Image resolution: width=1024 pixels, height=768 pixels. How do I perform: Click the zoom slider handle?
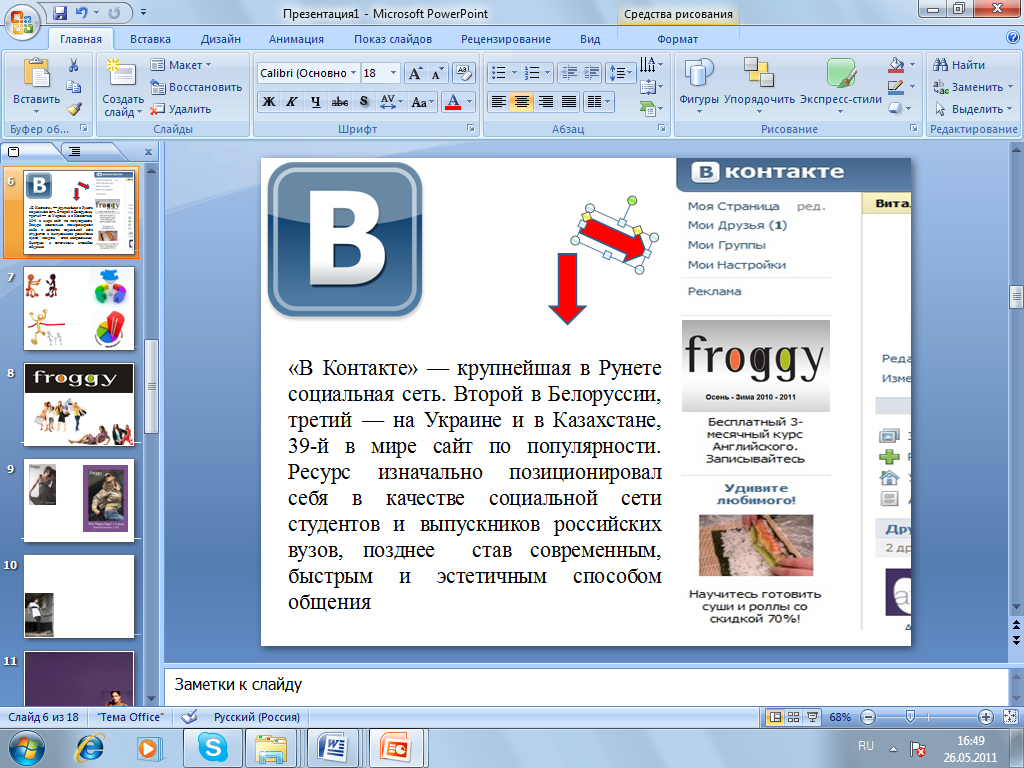(910, 717)
